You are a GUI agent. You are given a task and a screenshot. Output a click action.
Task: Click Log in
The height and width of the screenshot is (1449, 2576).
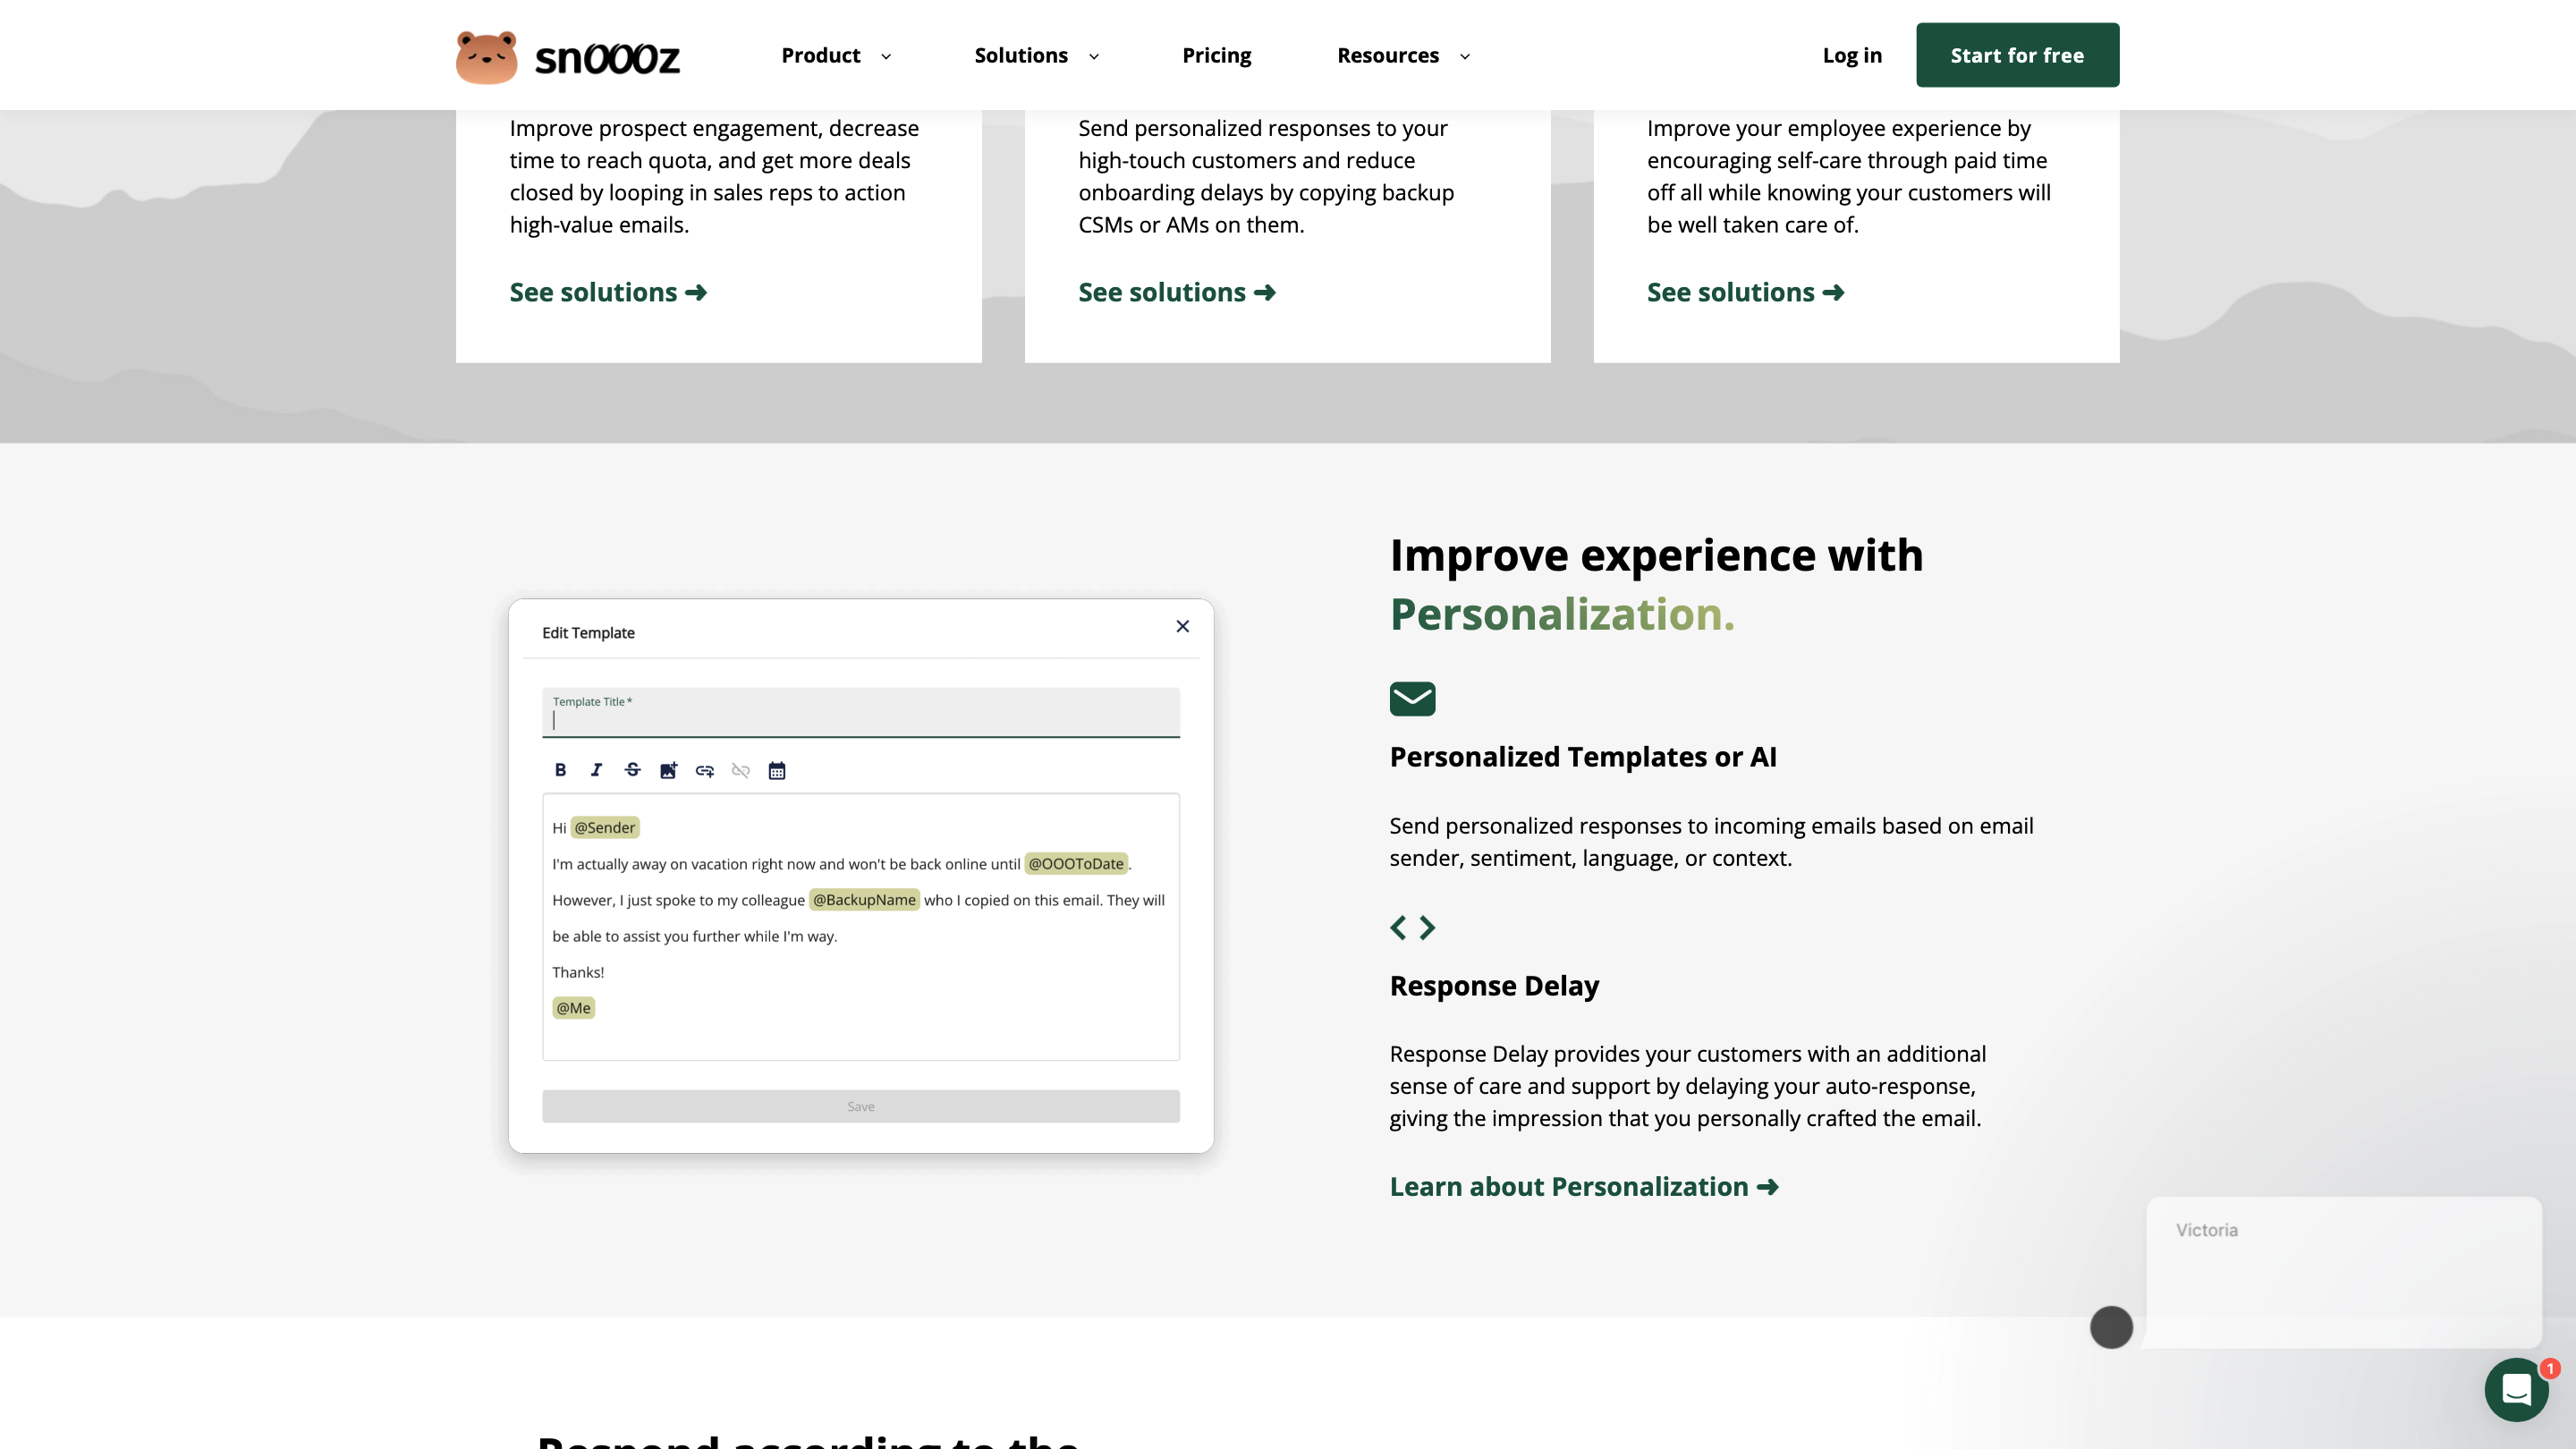(x=1851, y=56)
